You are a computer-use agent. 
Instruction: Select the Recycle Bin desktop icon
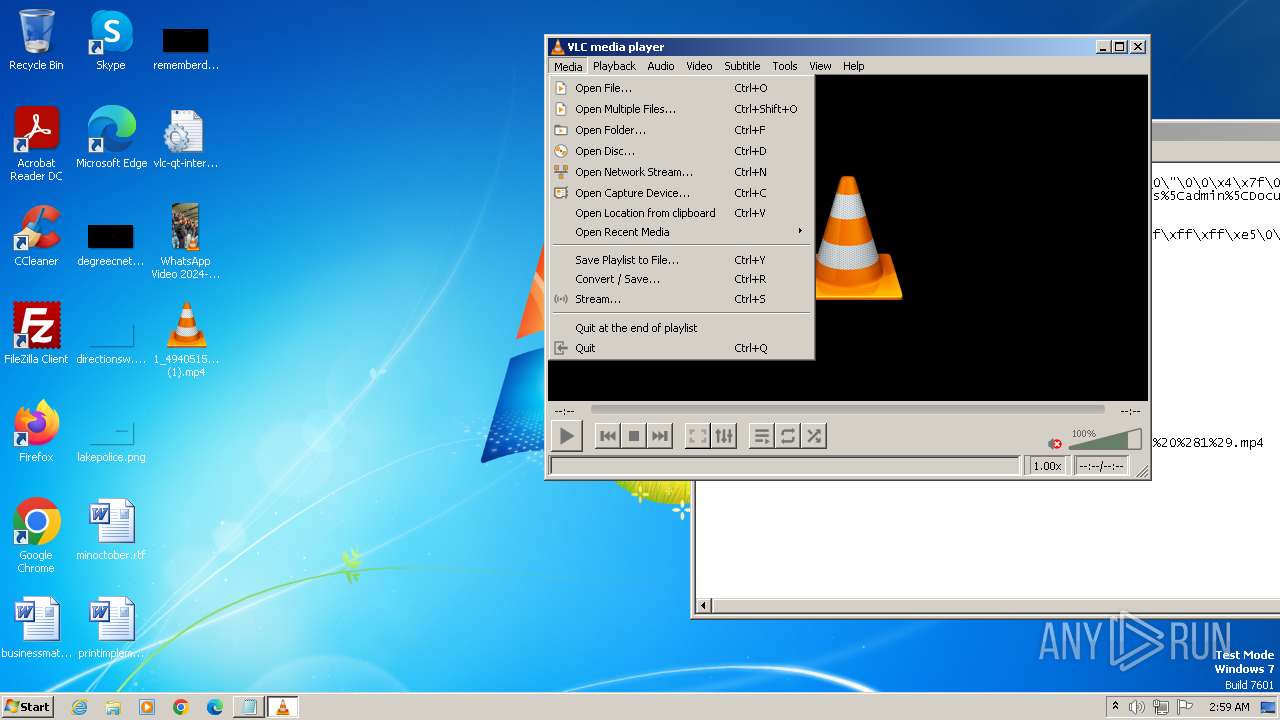click(x=36, y=40)
